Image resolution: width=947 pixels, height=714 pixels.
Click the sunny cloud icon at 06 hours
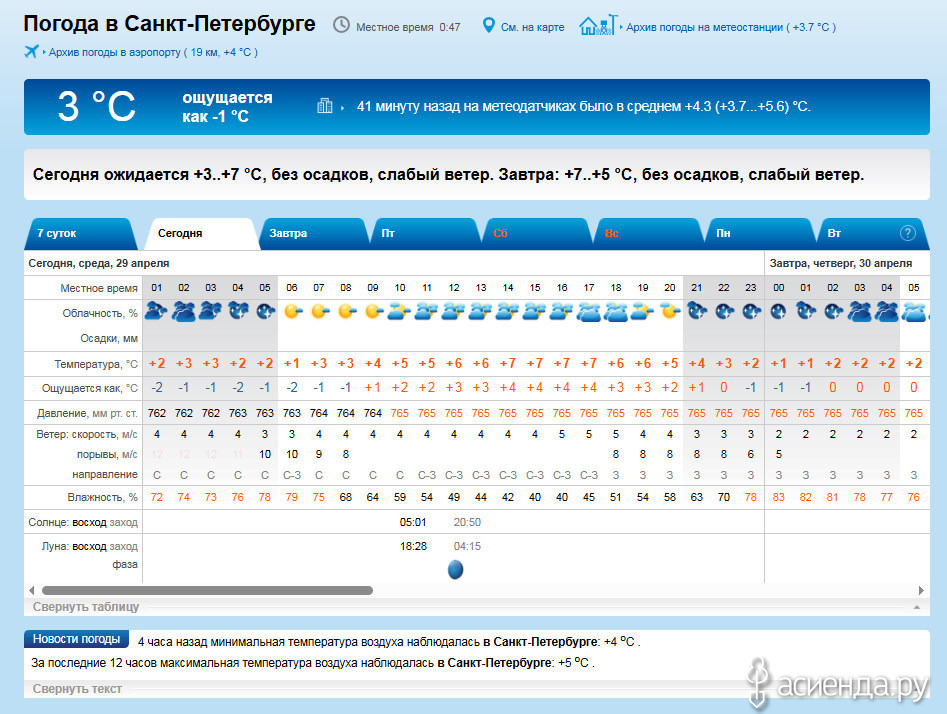[292, 312]
